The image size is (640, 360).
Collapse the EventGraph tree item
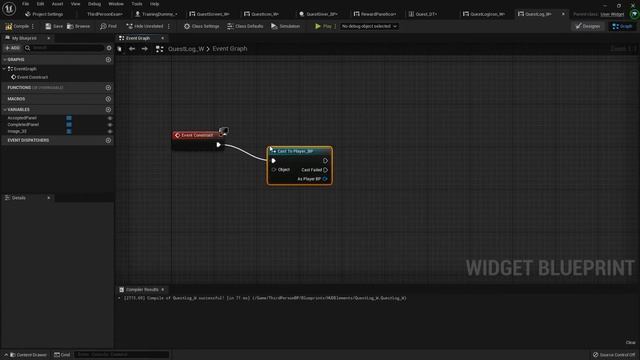[x=4, y=69]
